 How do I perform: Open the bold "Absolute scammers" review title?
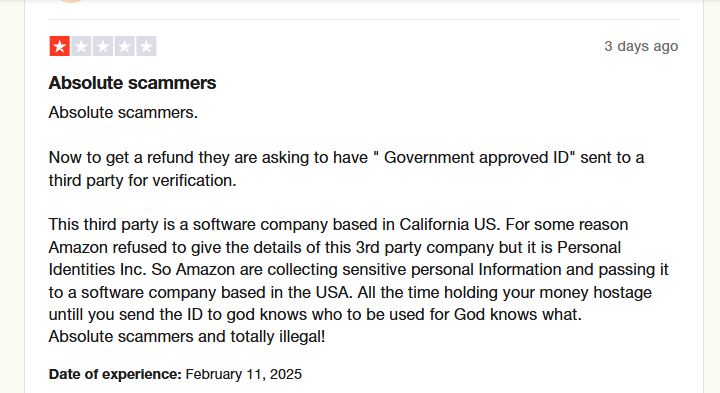tap(132, 83)
